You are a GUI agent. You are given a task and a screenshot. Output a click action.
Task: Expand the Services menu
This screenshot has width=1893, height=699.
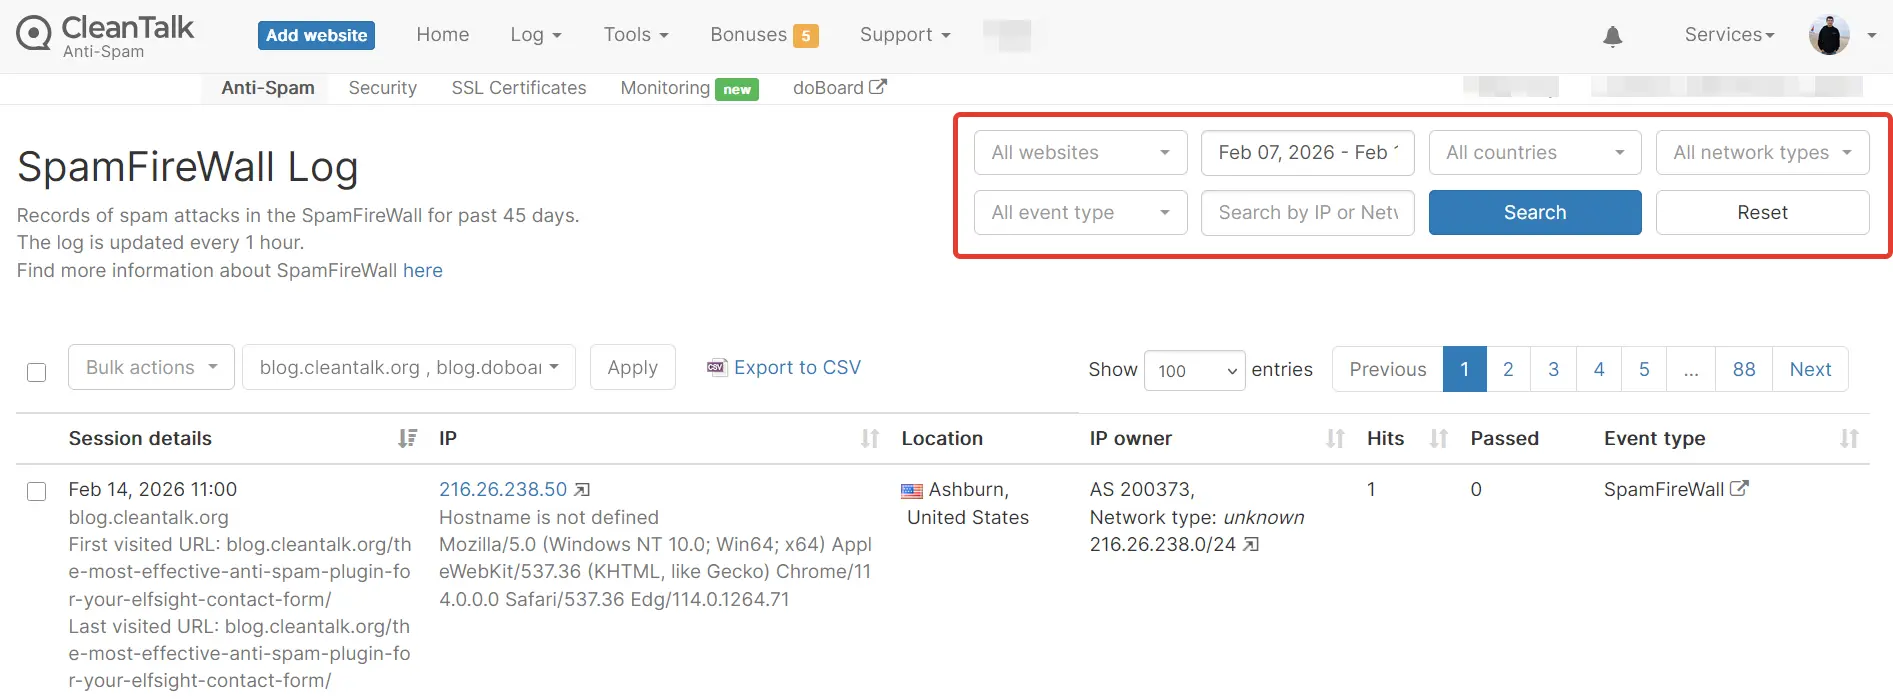point(1729,35)
